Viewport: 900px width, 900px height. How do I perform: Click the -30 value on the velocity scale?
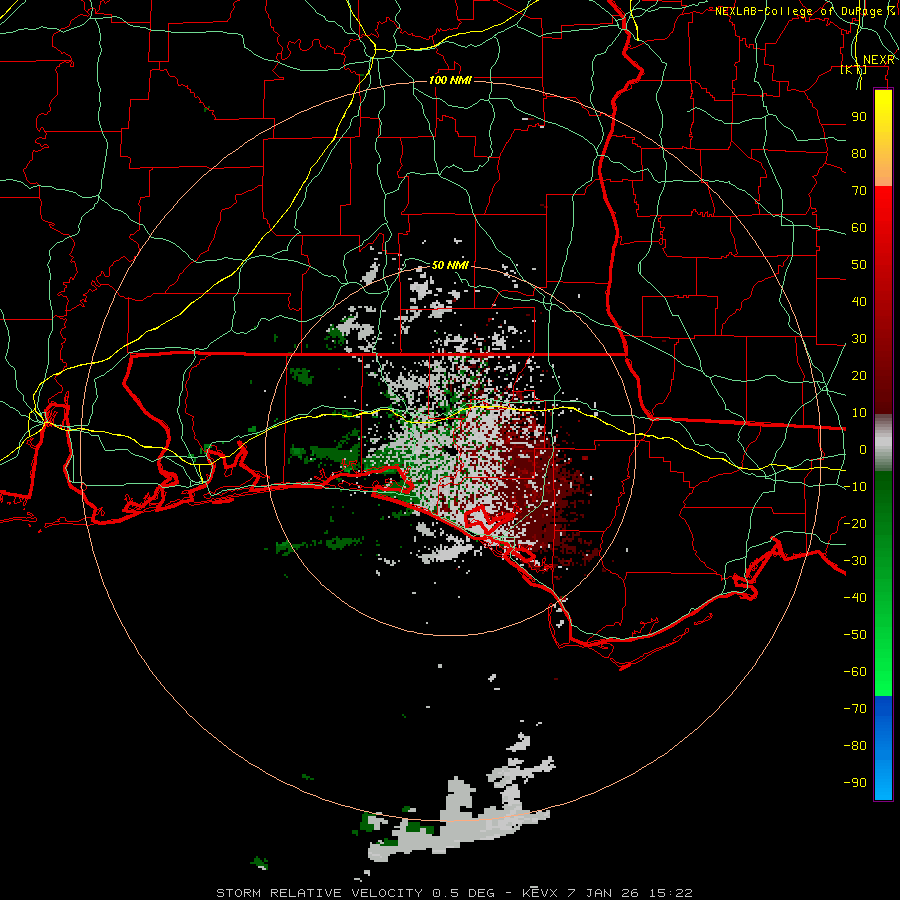point(855,561)
